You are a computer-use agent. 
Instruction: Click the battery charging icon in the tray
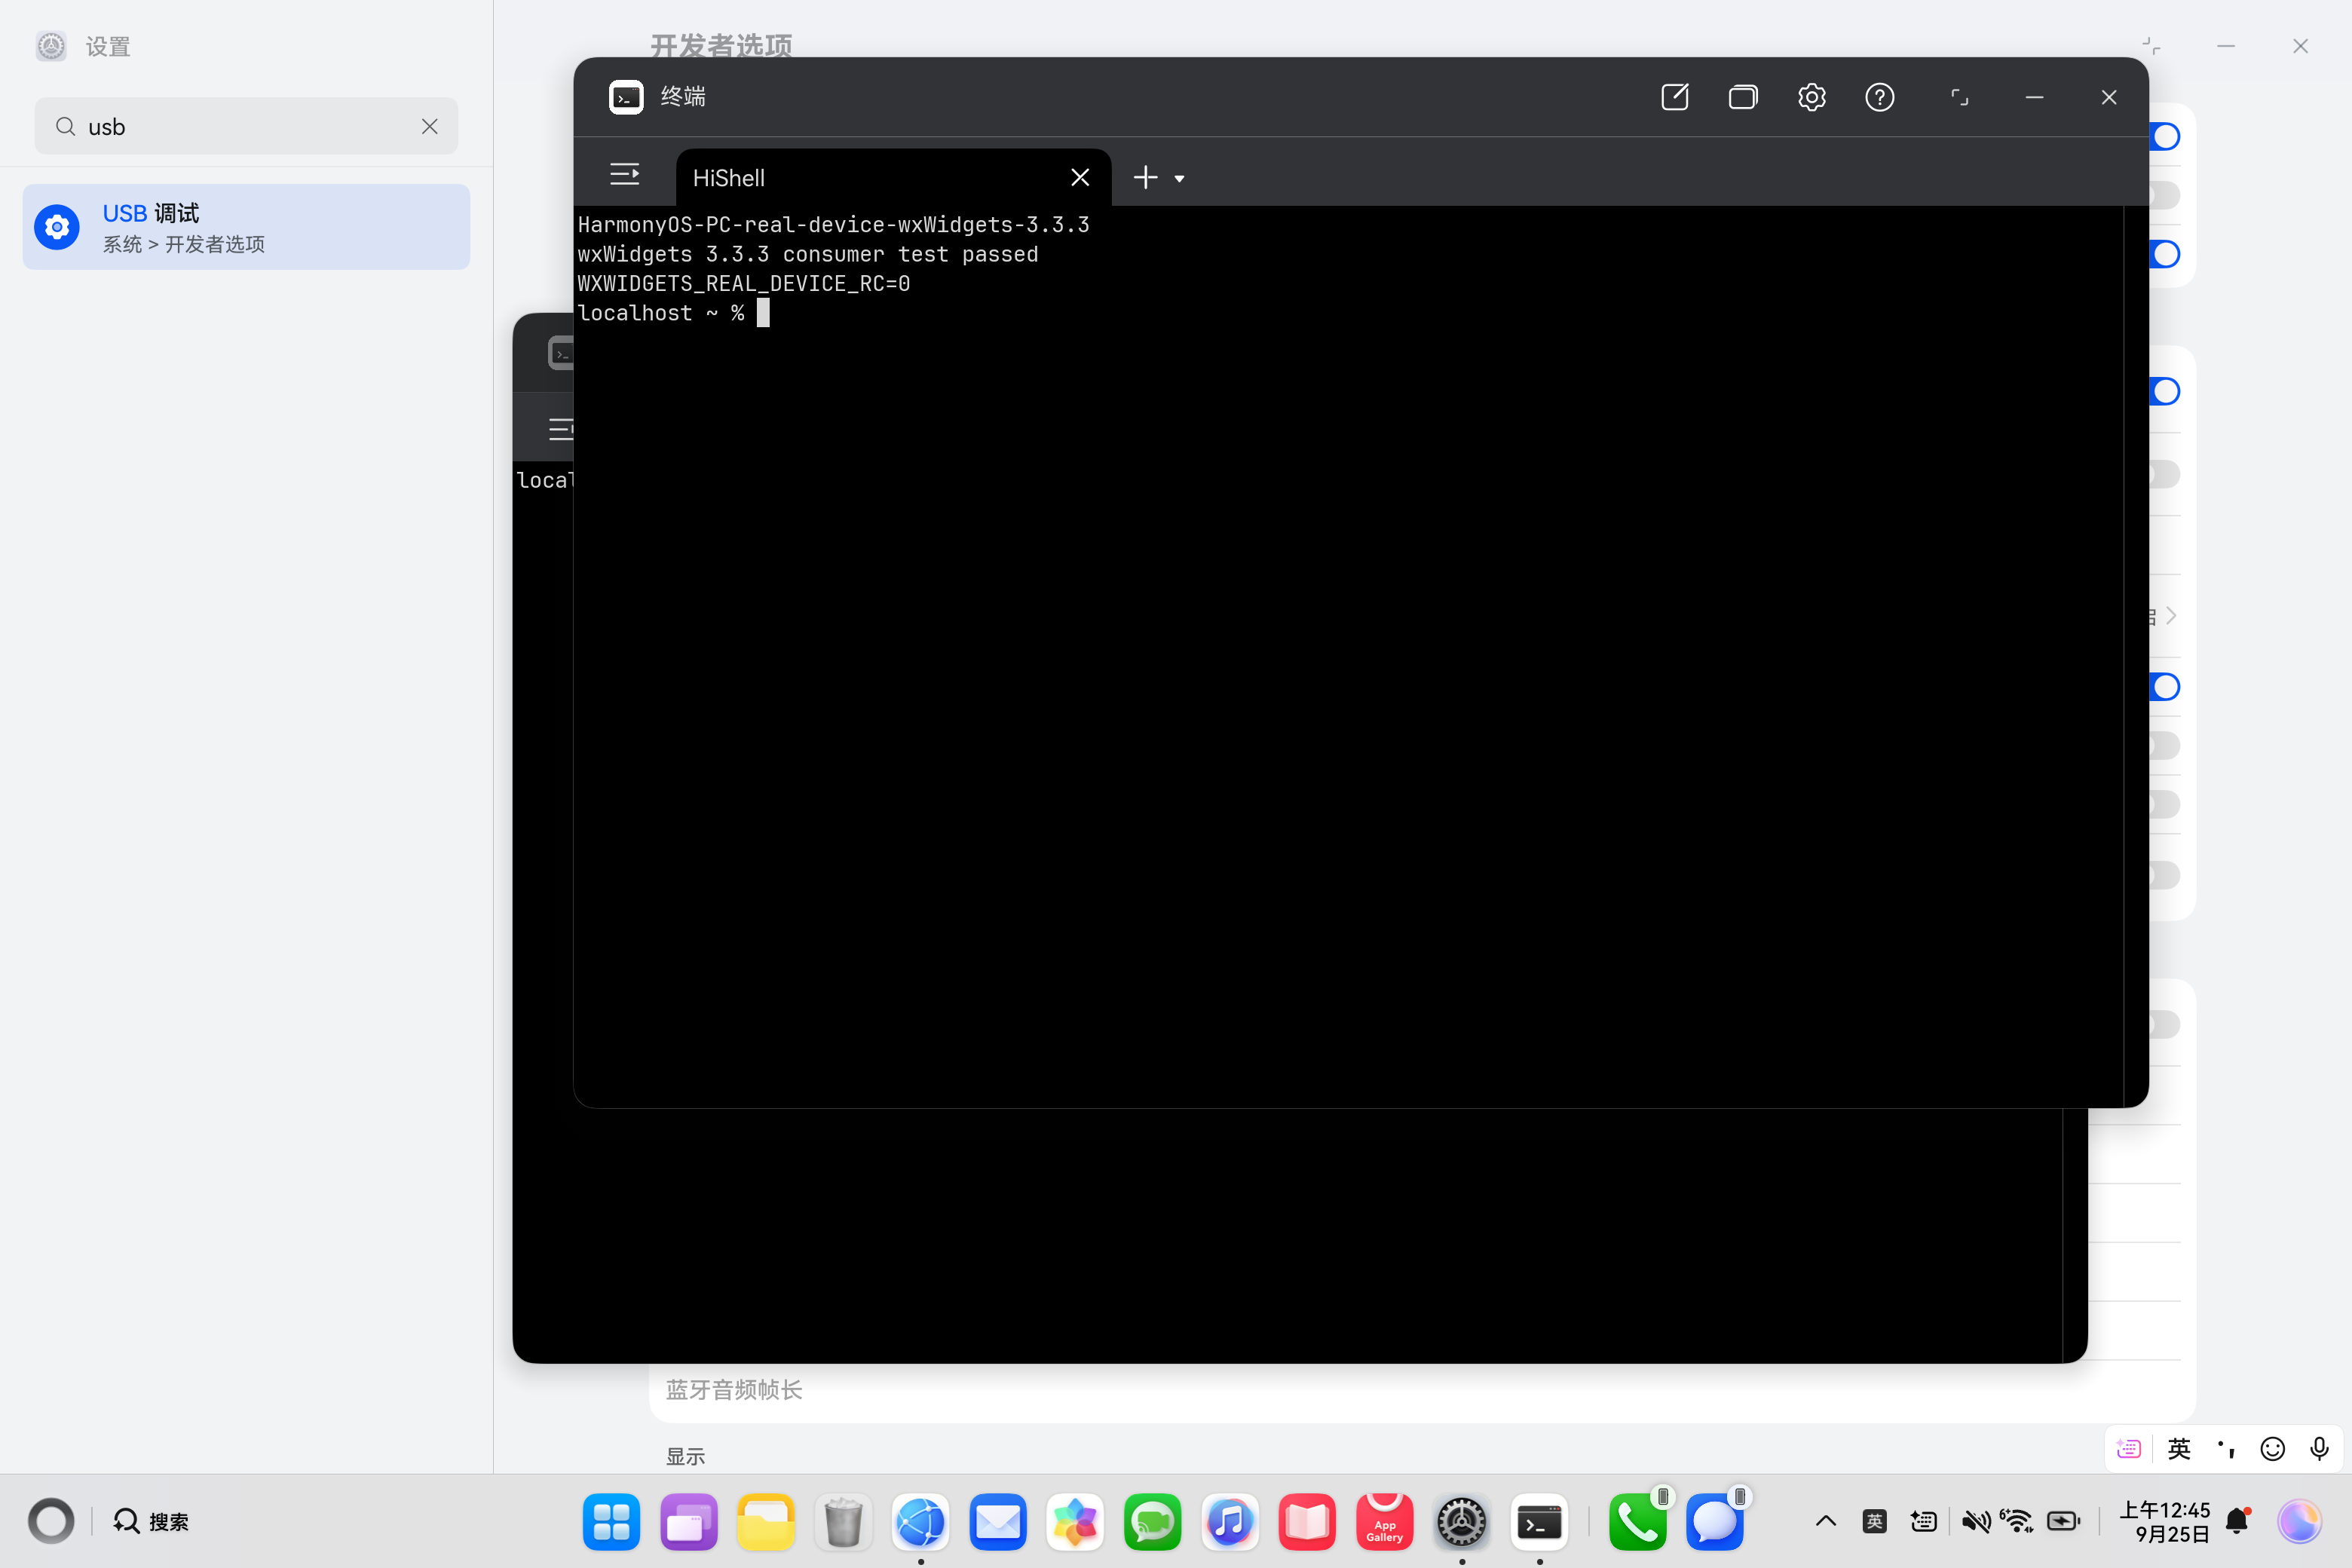tap(2064, 1521)
